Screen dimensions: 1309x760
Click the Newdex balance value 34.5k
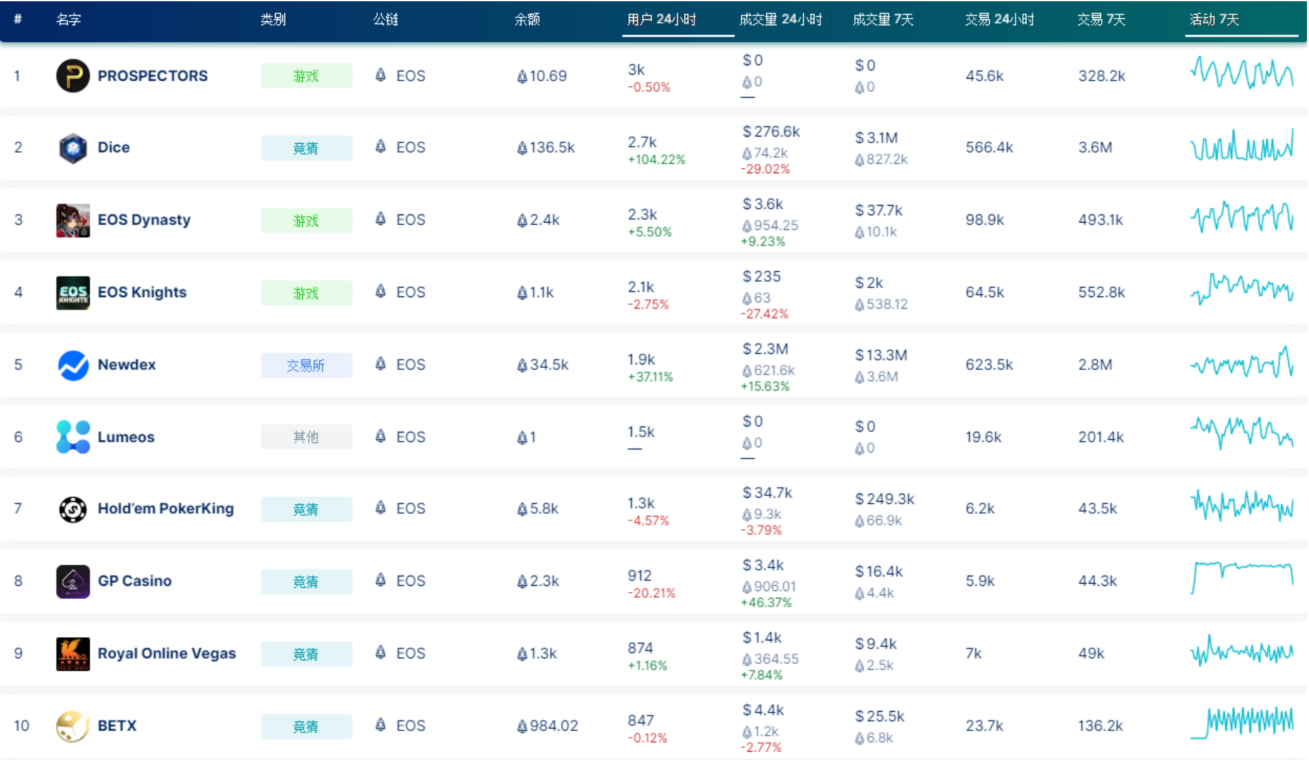pyautogui.click(x=543, y=364)
